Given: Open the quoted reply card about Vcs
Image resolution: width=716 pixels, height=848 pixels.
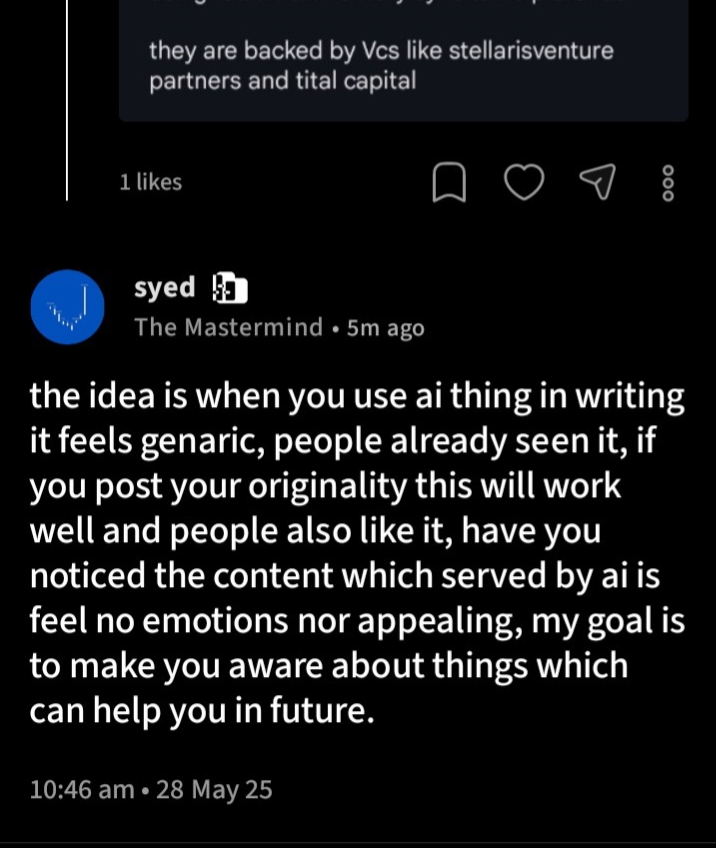Looking at the screenshot, I should pyautogui.click(x=403, y=65).
